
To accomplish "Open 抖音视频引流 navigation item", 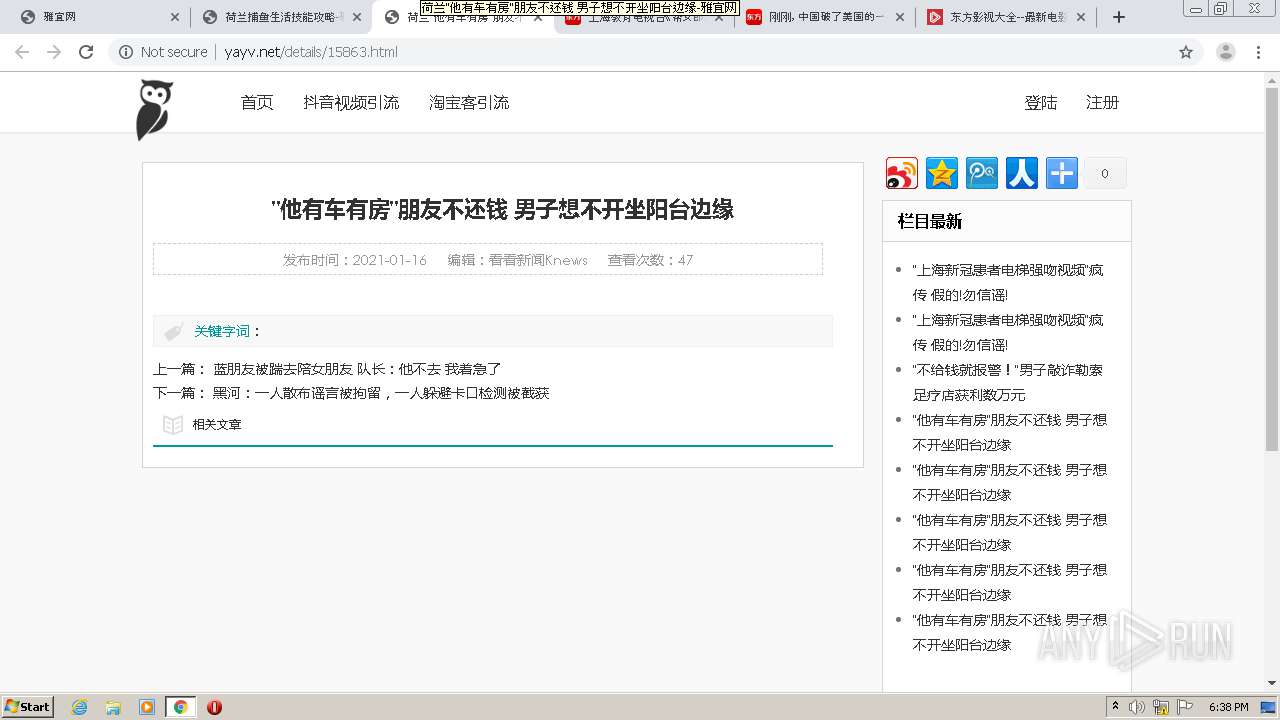I will coord(351,102).
